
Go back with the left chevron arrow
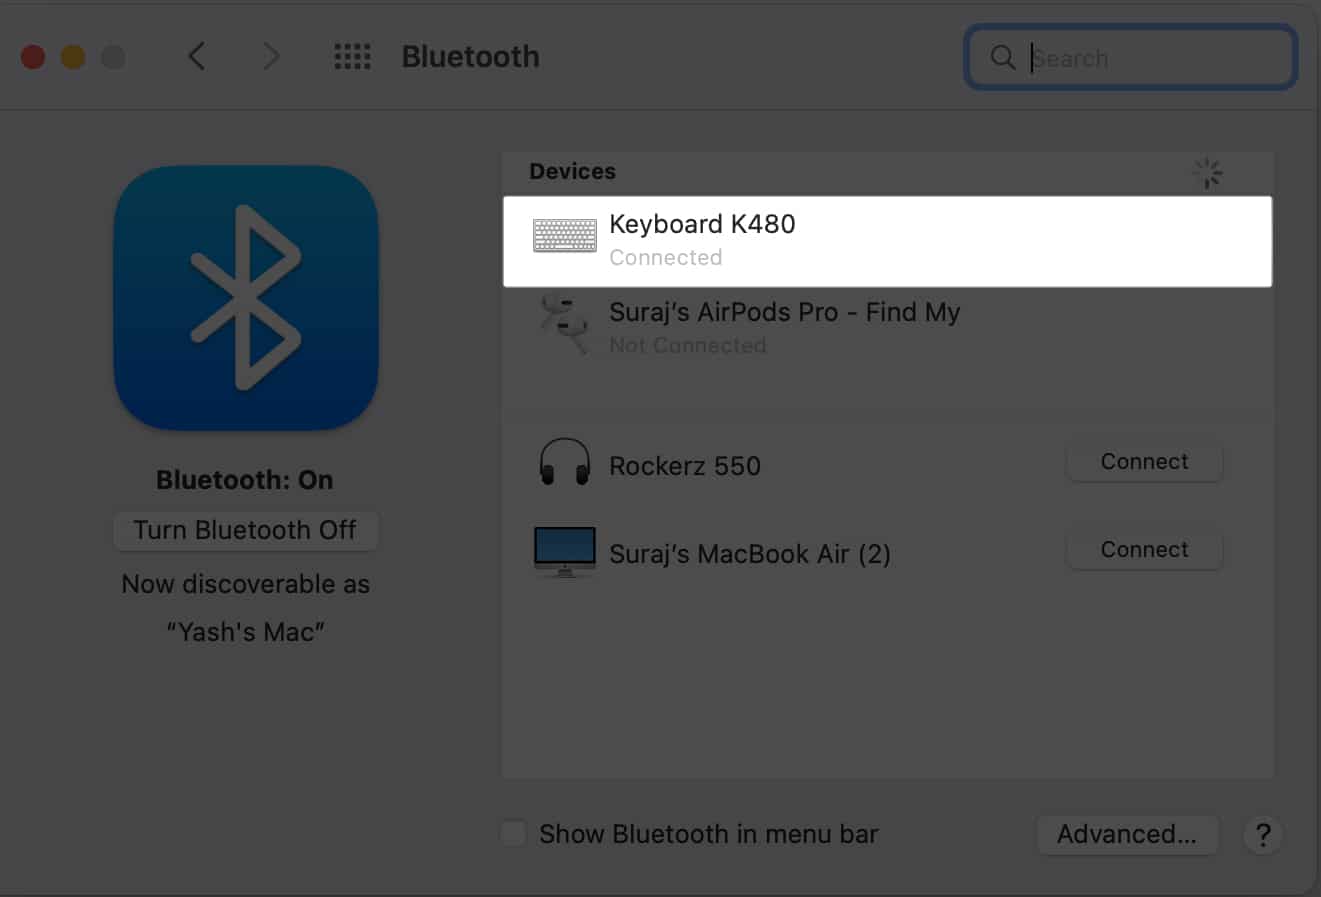pyautogui.click(x=197, y=57)
